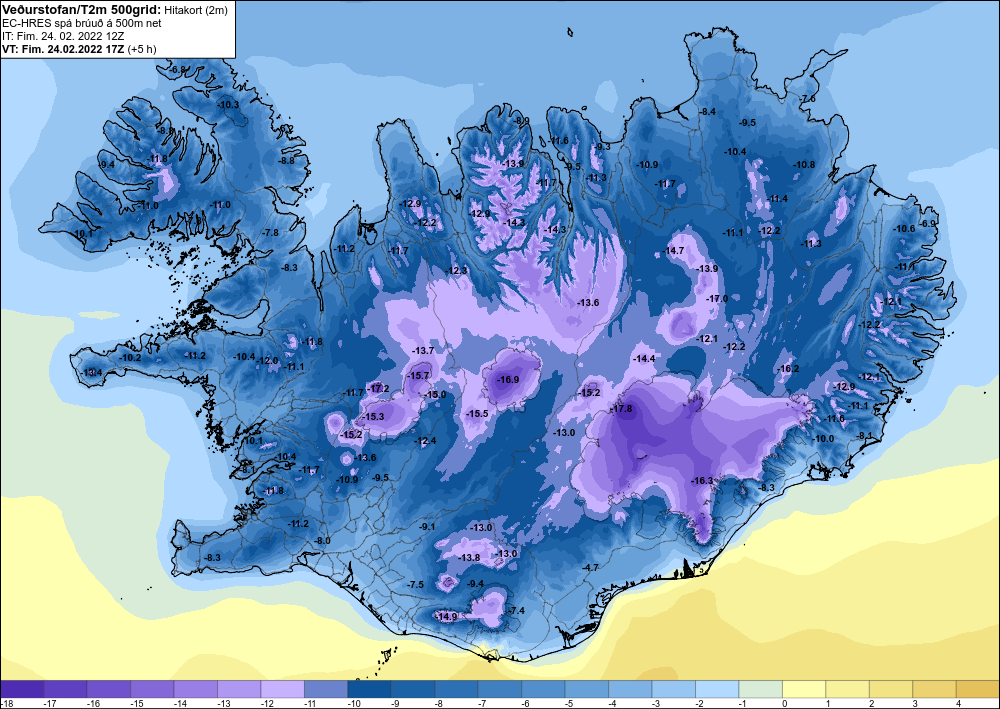This screenshot has height=709, width=1000.
Task: Click the -12.4 temperature label
Action: tap(425, 441)
